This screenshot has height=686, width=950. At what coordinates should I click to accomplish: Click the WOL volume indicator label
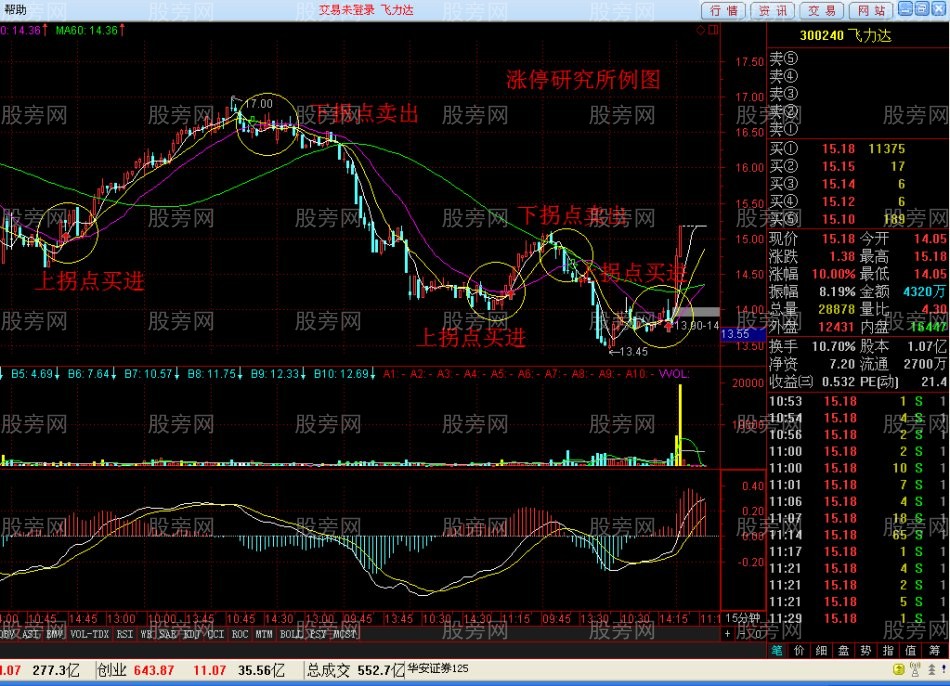pyautogui.click(x=674, y=374)
